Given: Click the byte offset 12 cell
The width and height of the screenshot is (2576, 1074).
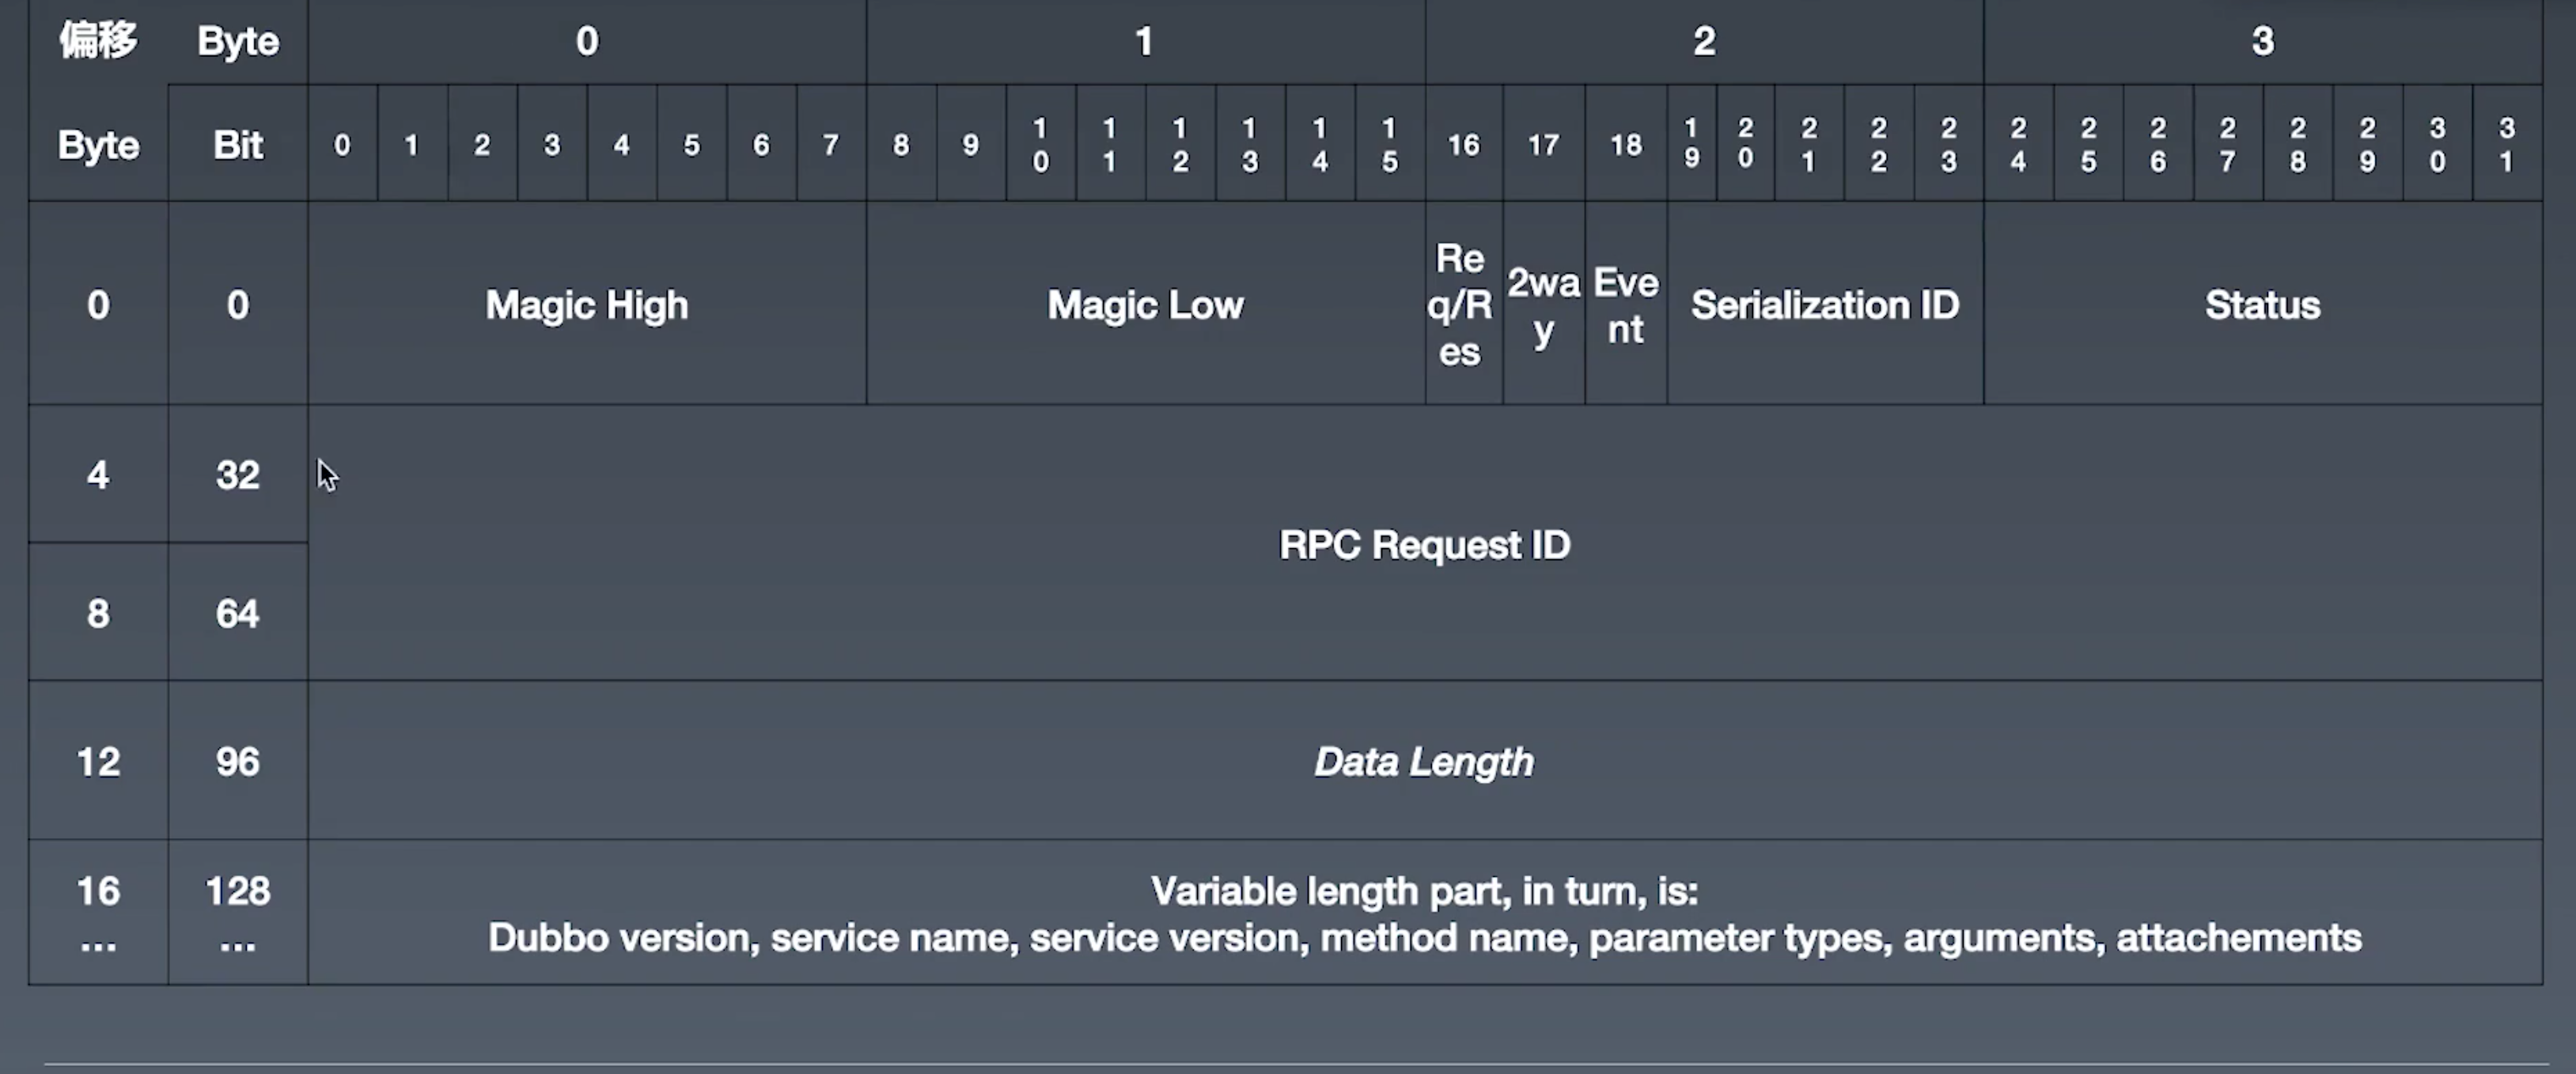Looking at the screenshot, I should 98,761.
